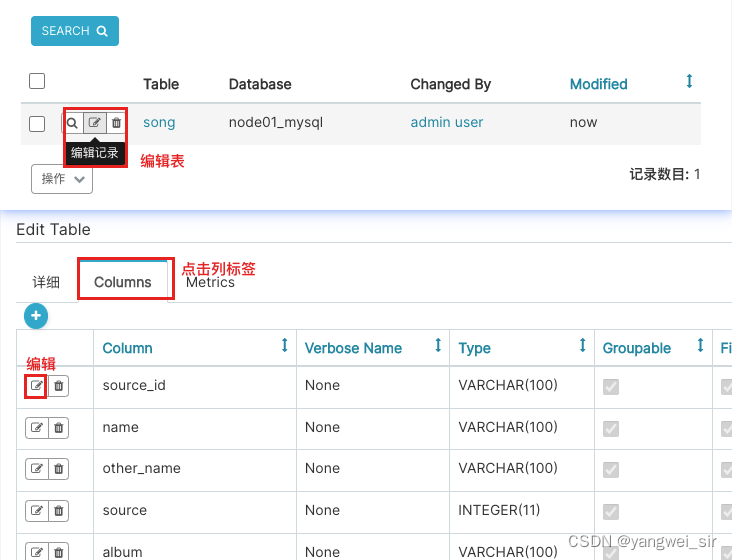Click the sort arrows next to Modified
Screen dimensions: 732x560
pos(689,81)
